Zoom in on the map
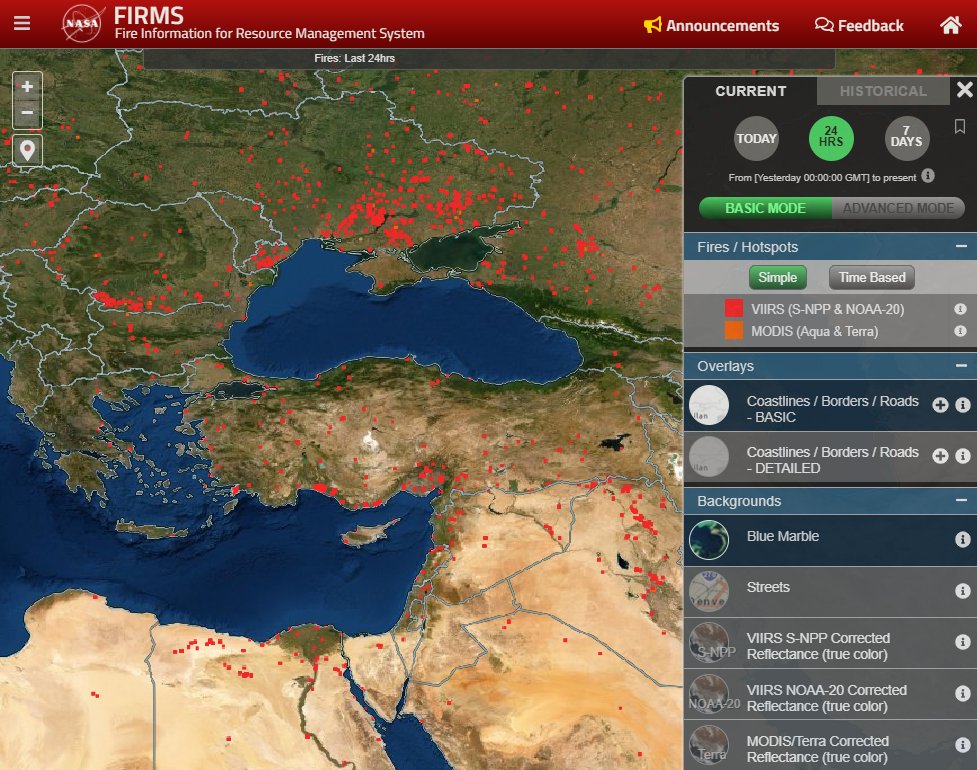Screen dimensions: 977x770 click(27, 87)
